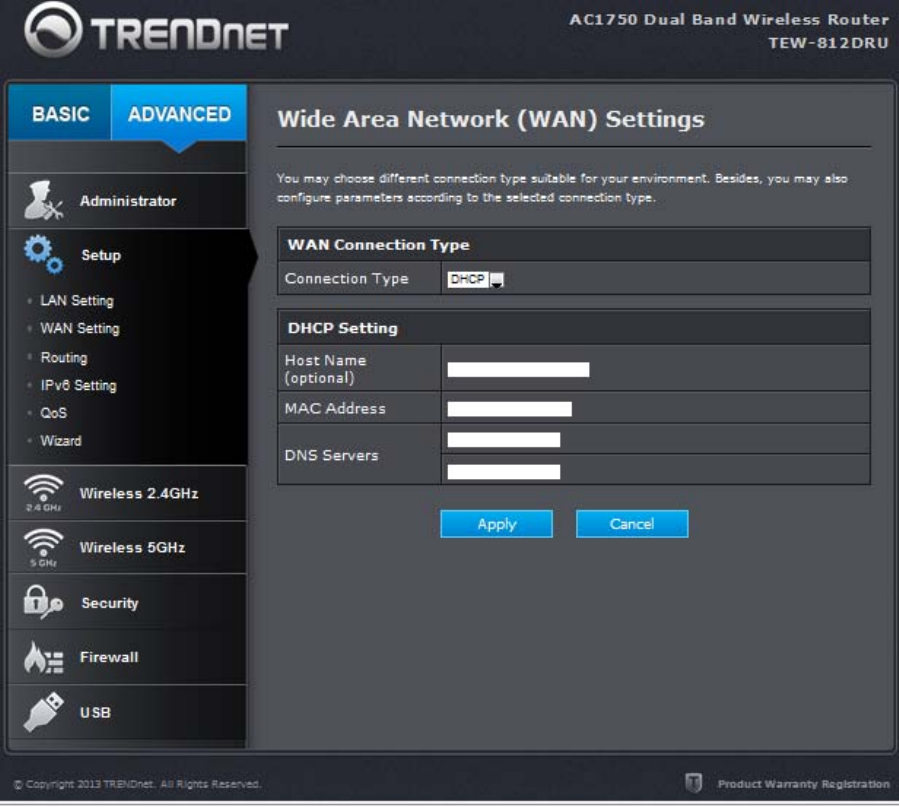Click the Setup gears icon

44,254
